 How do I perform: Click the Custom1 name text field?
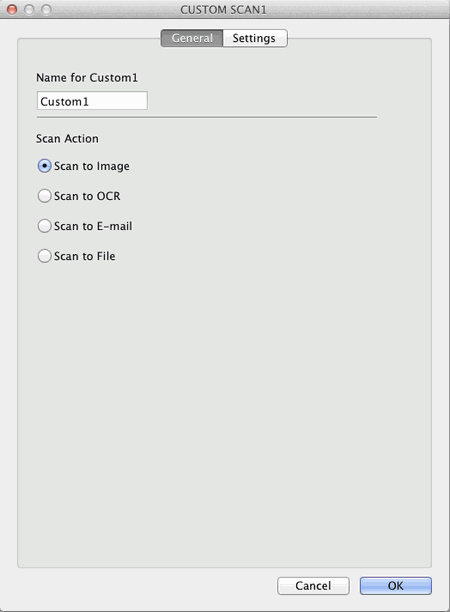92,101
